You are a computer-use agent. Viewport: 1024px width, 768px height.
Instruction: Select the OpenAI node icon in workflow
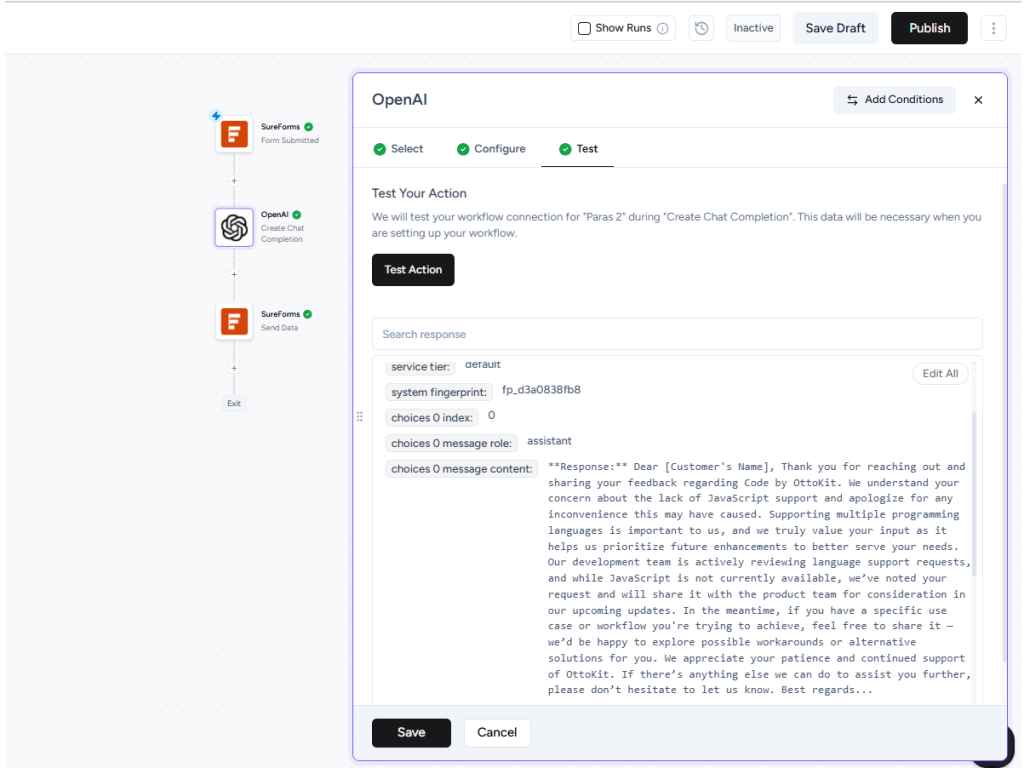234,228
